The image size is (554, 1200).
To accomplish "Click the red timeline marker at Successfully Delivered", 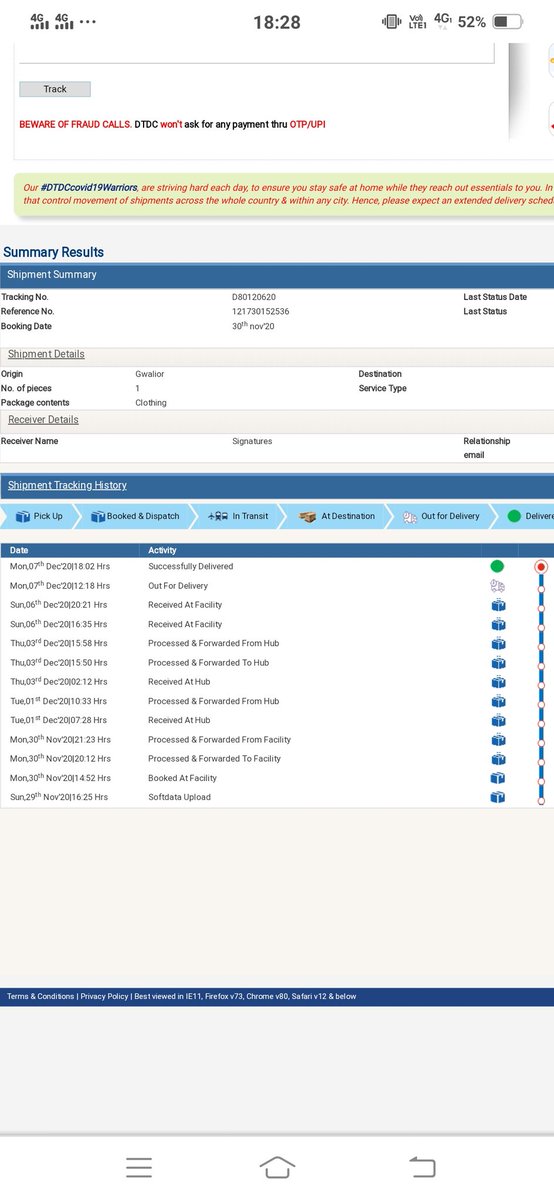I will (541, 566).
